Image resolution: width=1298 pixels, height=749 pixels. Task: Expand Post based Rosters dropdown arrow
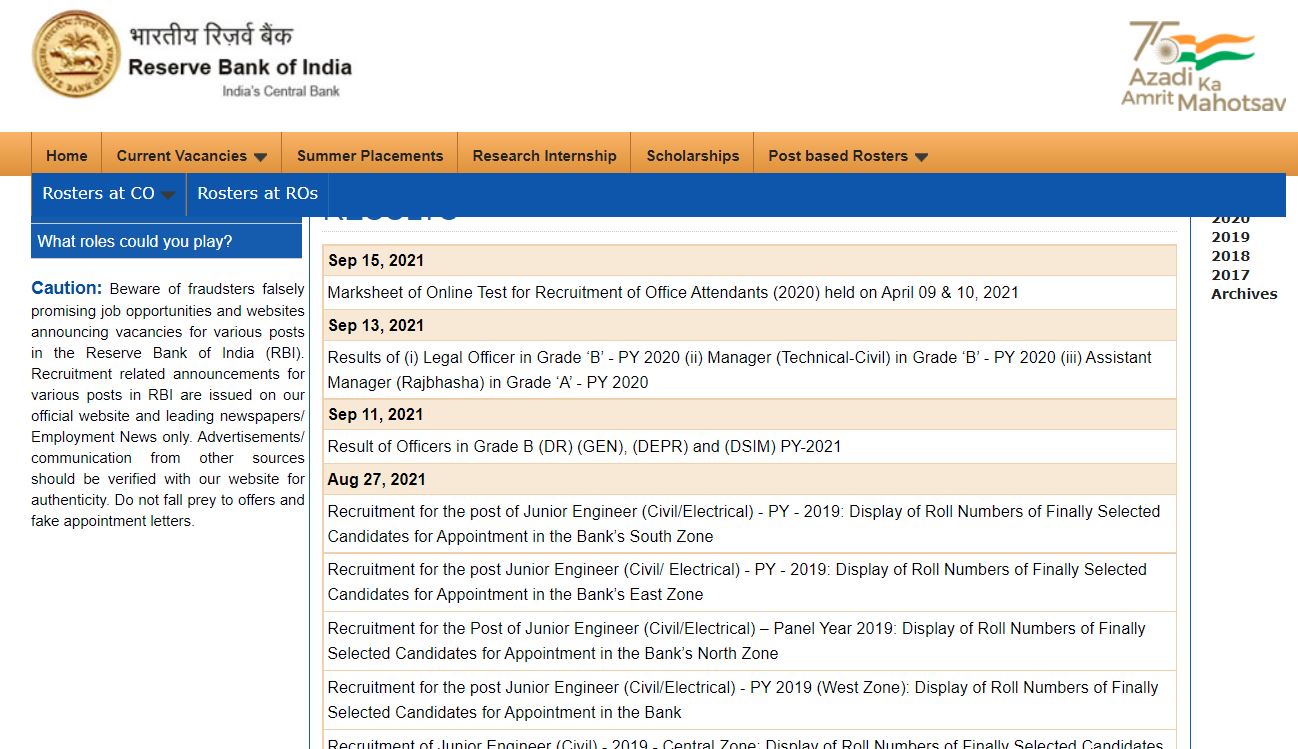tap(921, 157)
